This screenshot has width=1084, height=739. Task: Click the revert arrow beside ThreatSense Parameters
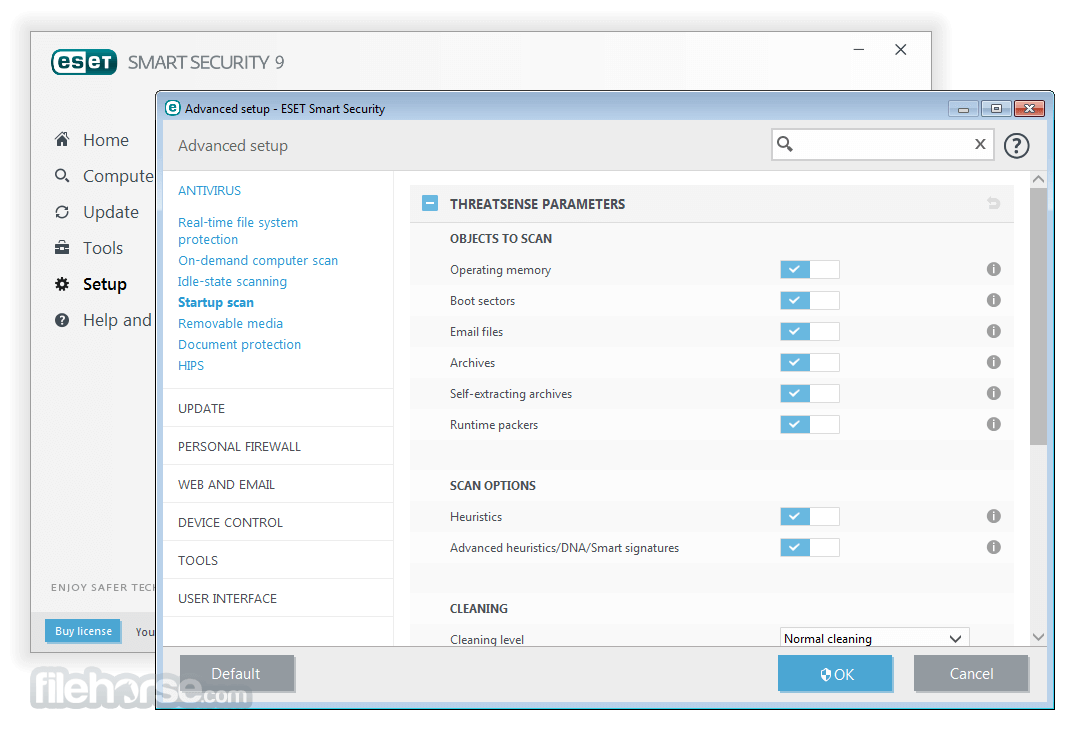(x=993, y=203)
